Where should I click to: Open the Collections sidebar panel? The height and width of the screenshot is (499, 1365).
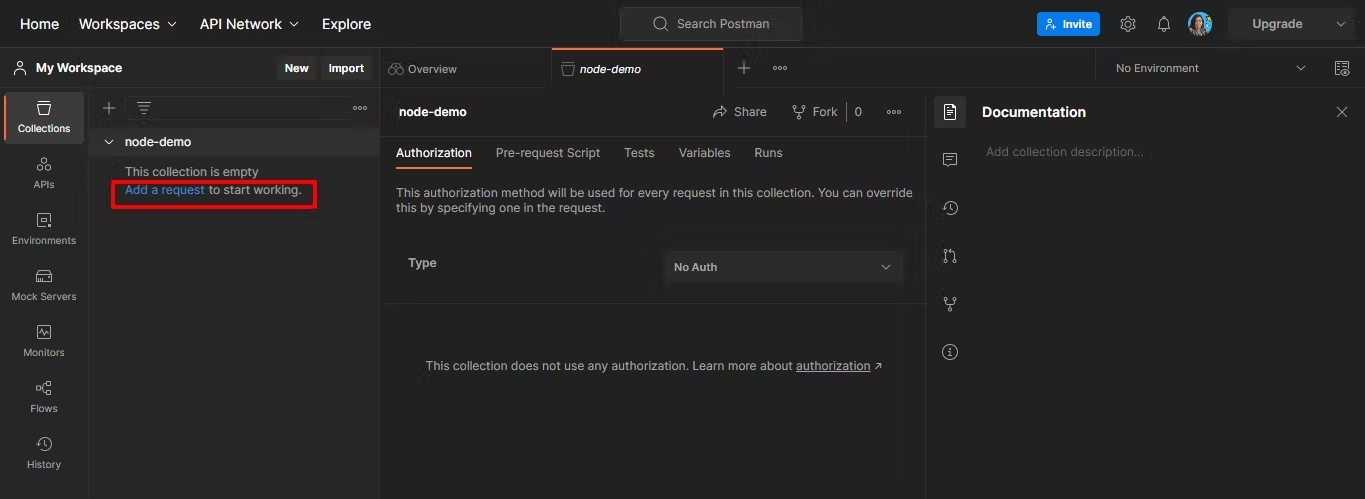44,117
